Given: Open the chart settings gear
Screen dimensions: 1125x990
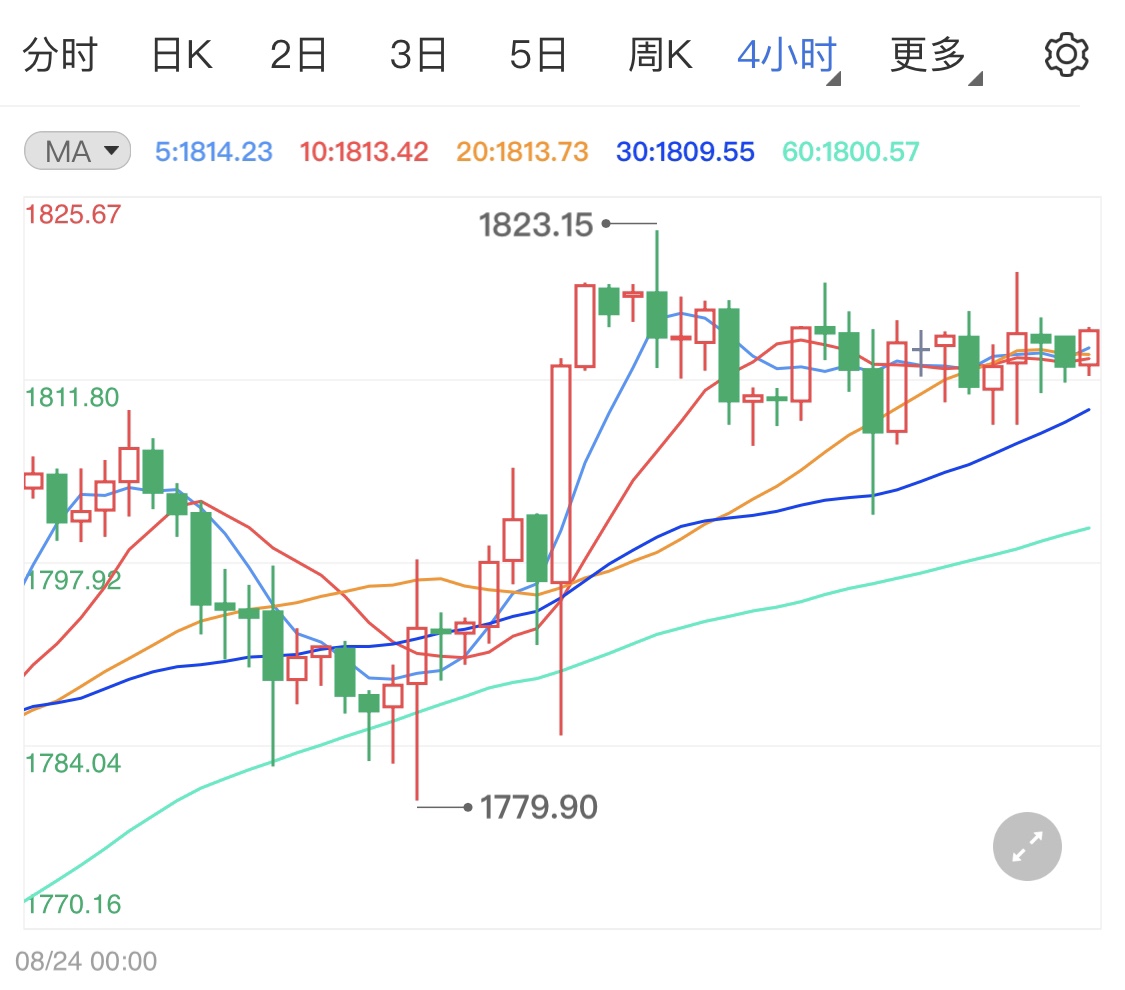Looking at the screenshot, I should click(x=1065, y=54).
